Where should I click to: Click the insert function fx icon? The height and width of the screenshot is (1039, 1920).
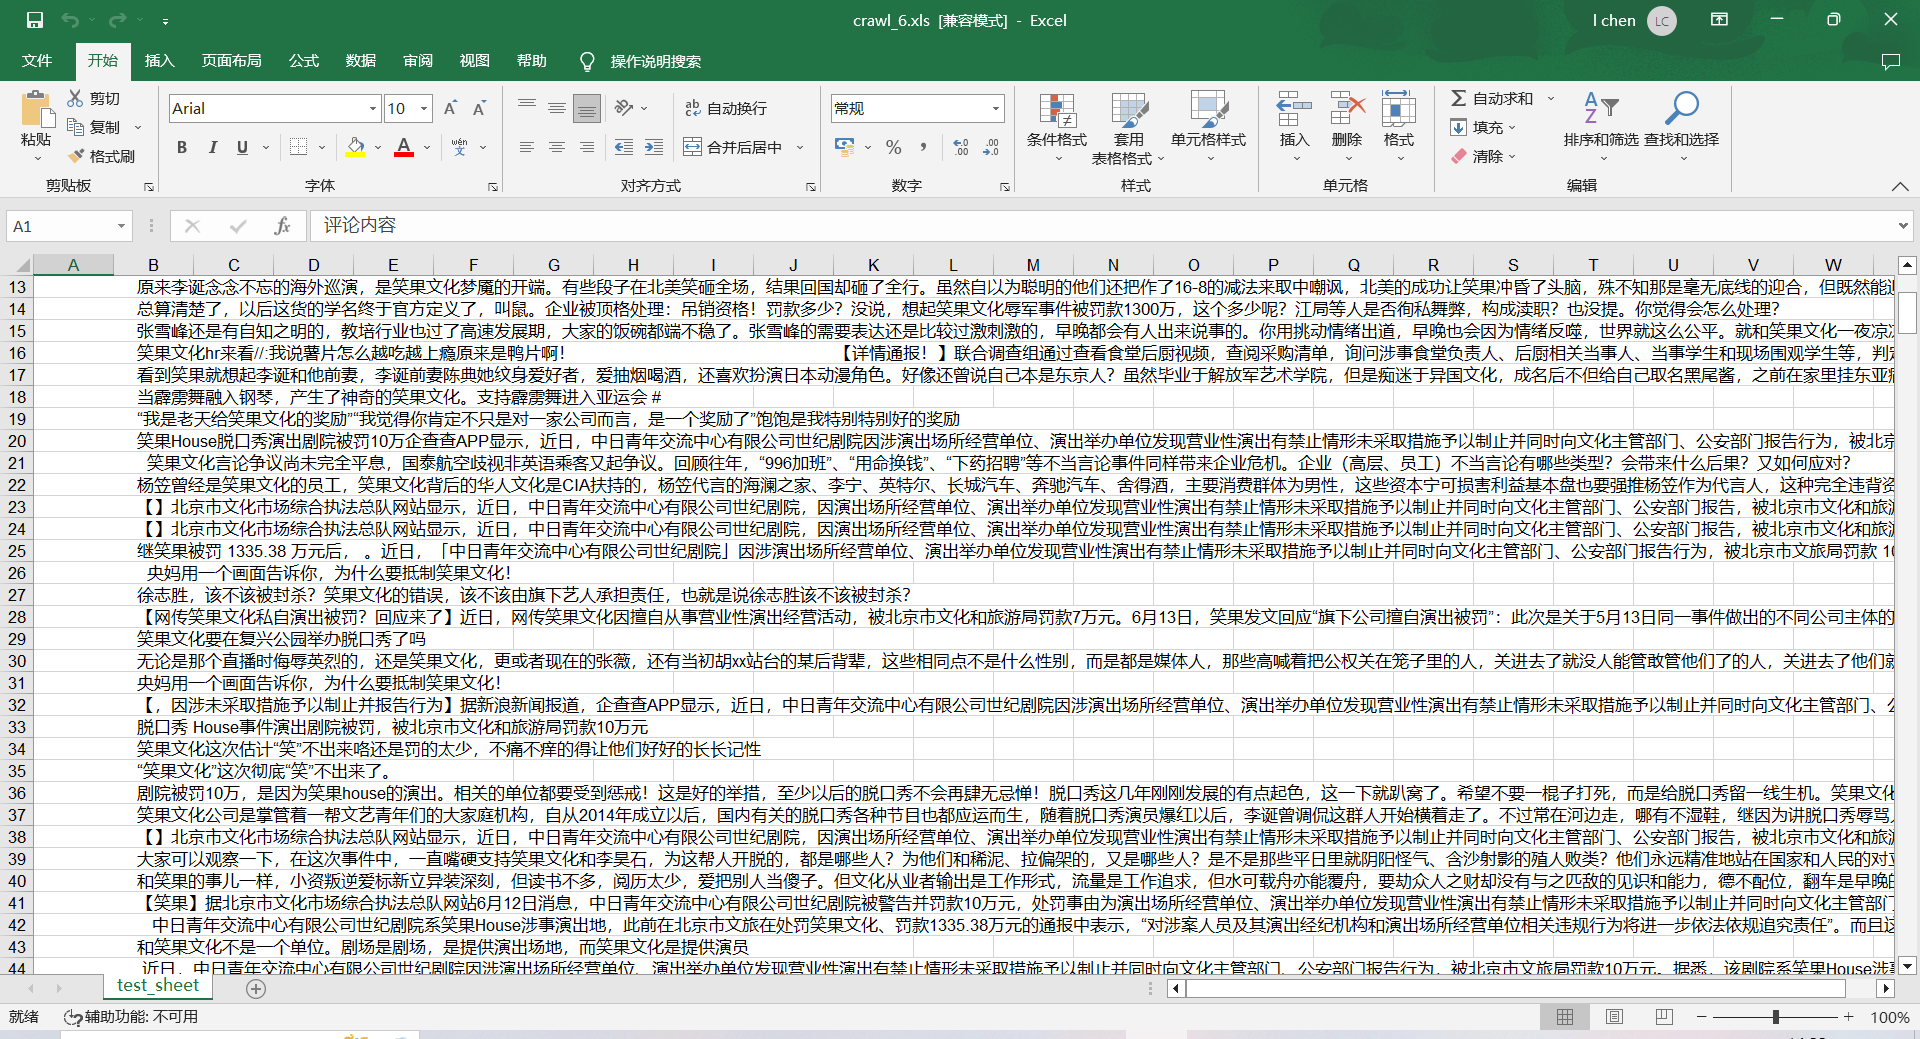pos(282,226)
